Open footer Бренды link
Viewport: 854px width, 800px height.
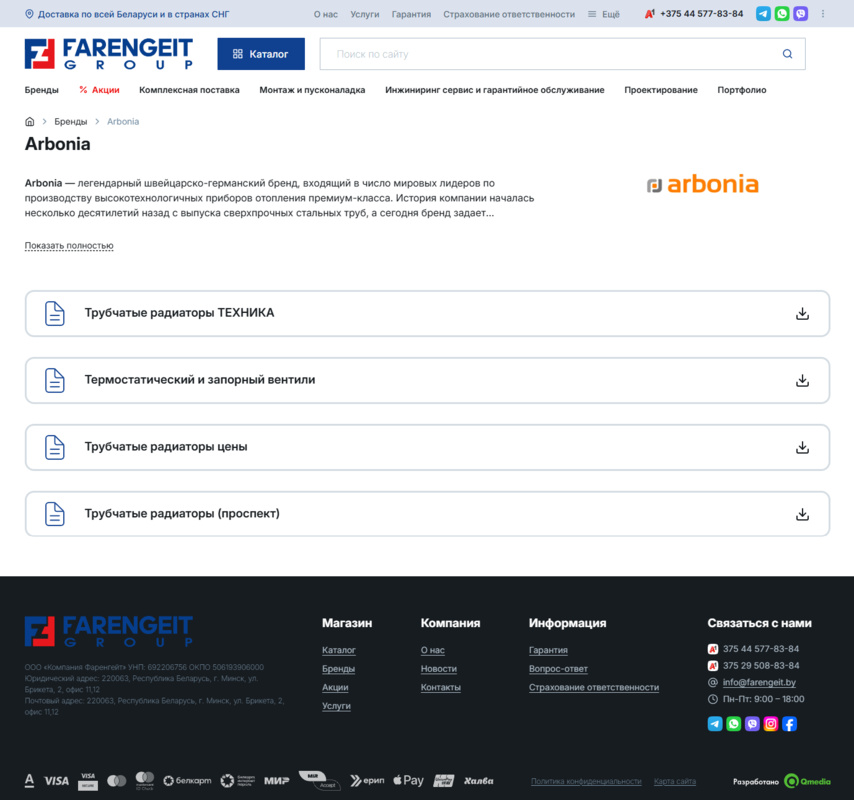click(338, 668)
